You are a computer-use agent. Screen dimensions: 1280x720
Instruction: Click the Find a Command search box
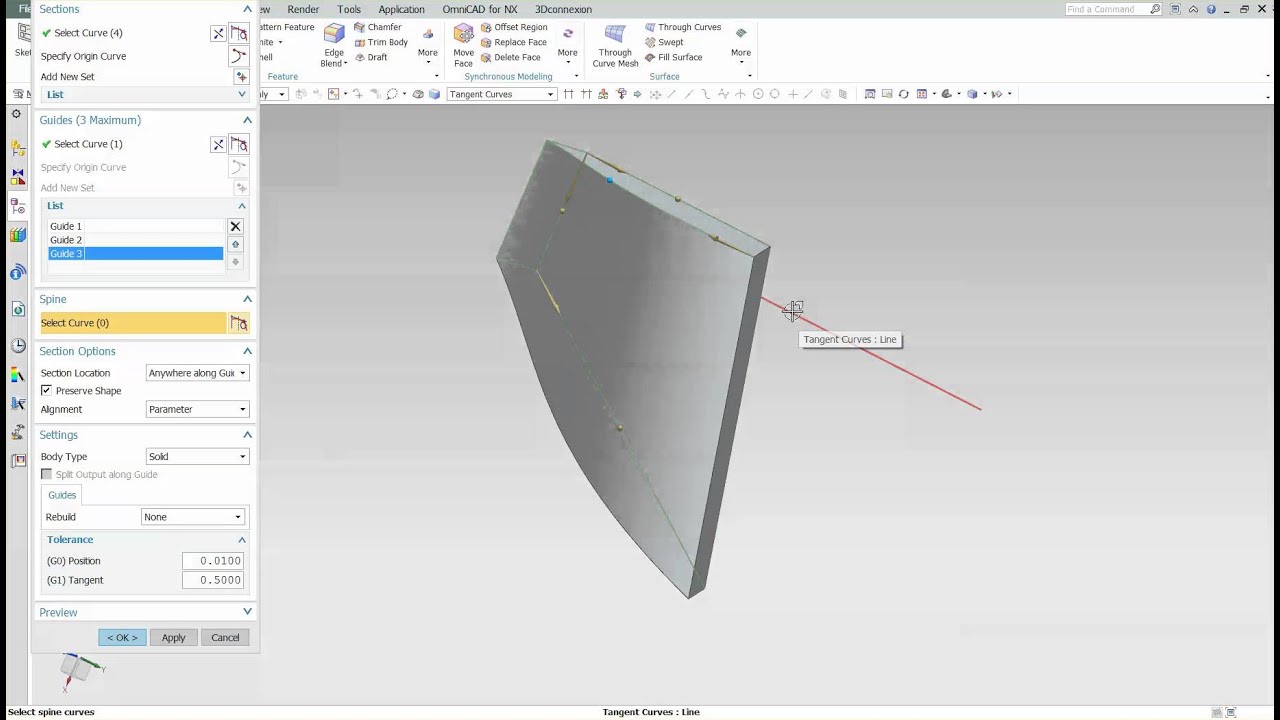pos(1106,9)
